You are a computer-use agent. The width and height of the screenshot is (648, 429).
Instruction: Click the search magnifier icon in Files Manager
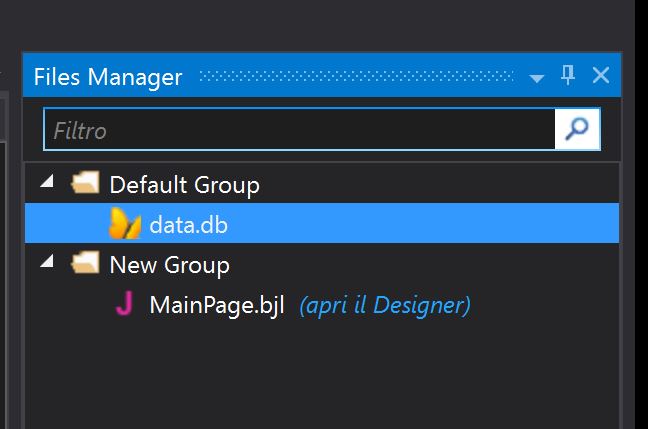click(x=578, y=130)
